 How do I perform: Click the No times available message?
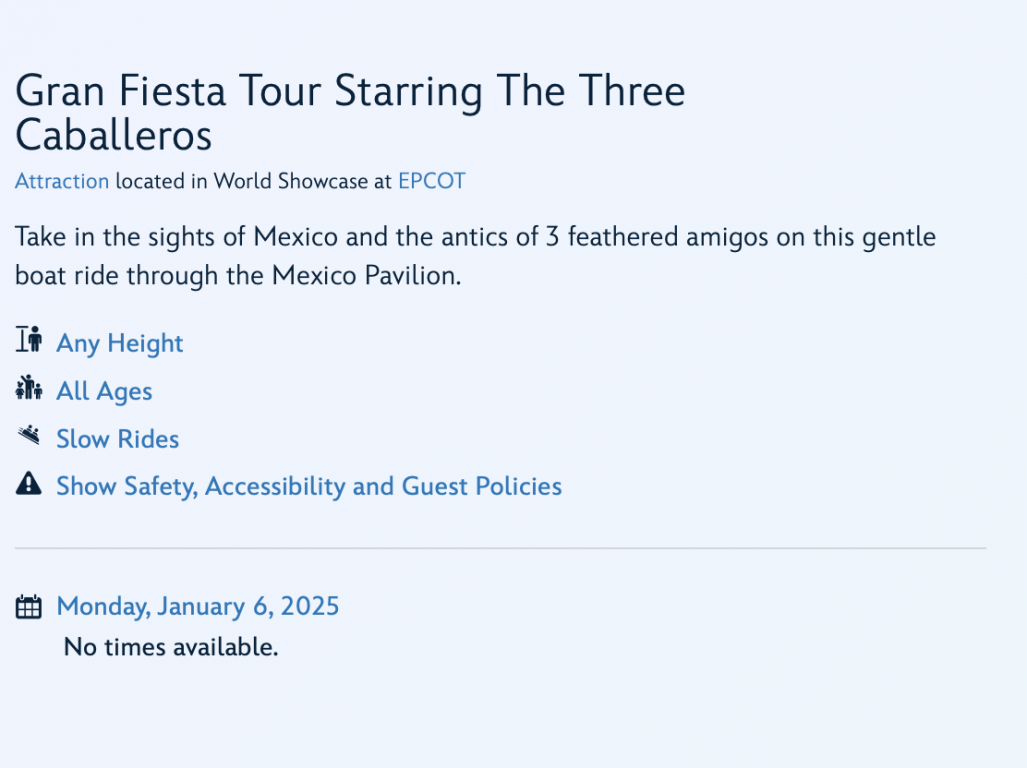point(171,647)
